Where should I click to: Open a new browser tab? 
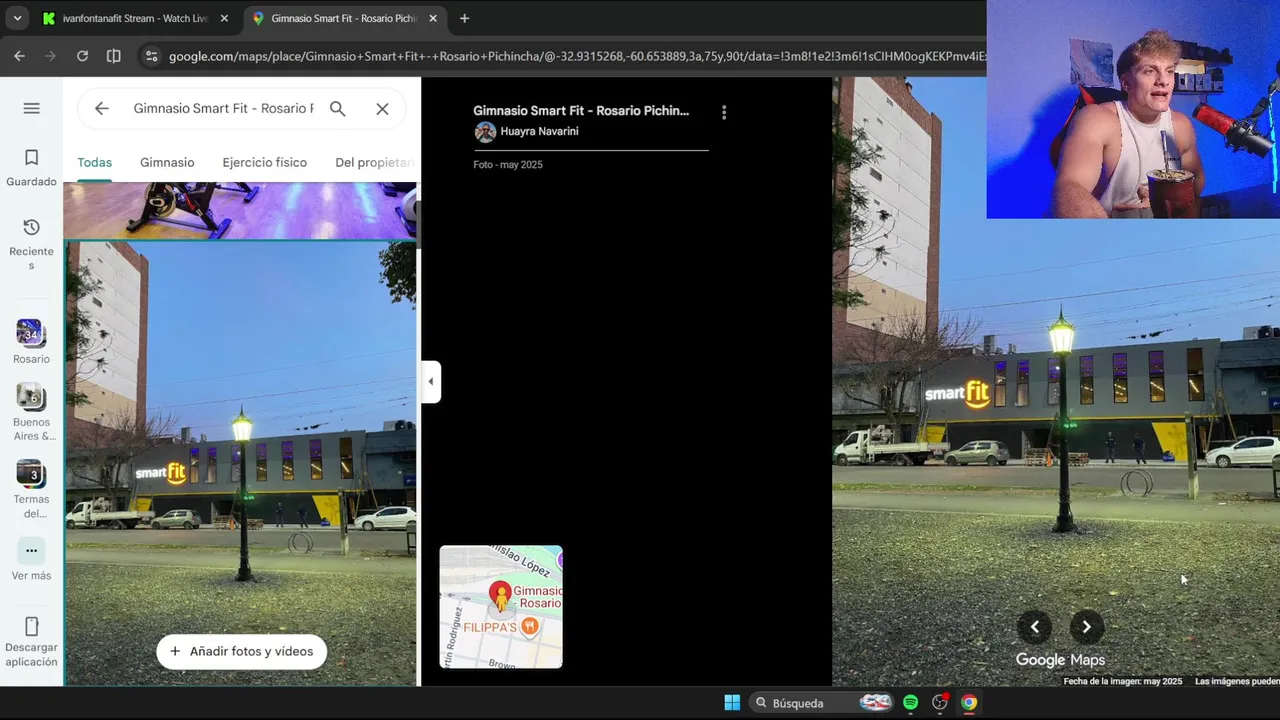pyautogui.click(x=464, y=18)
